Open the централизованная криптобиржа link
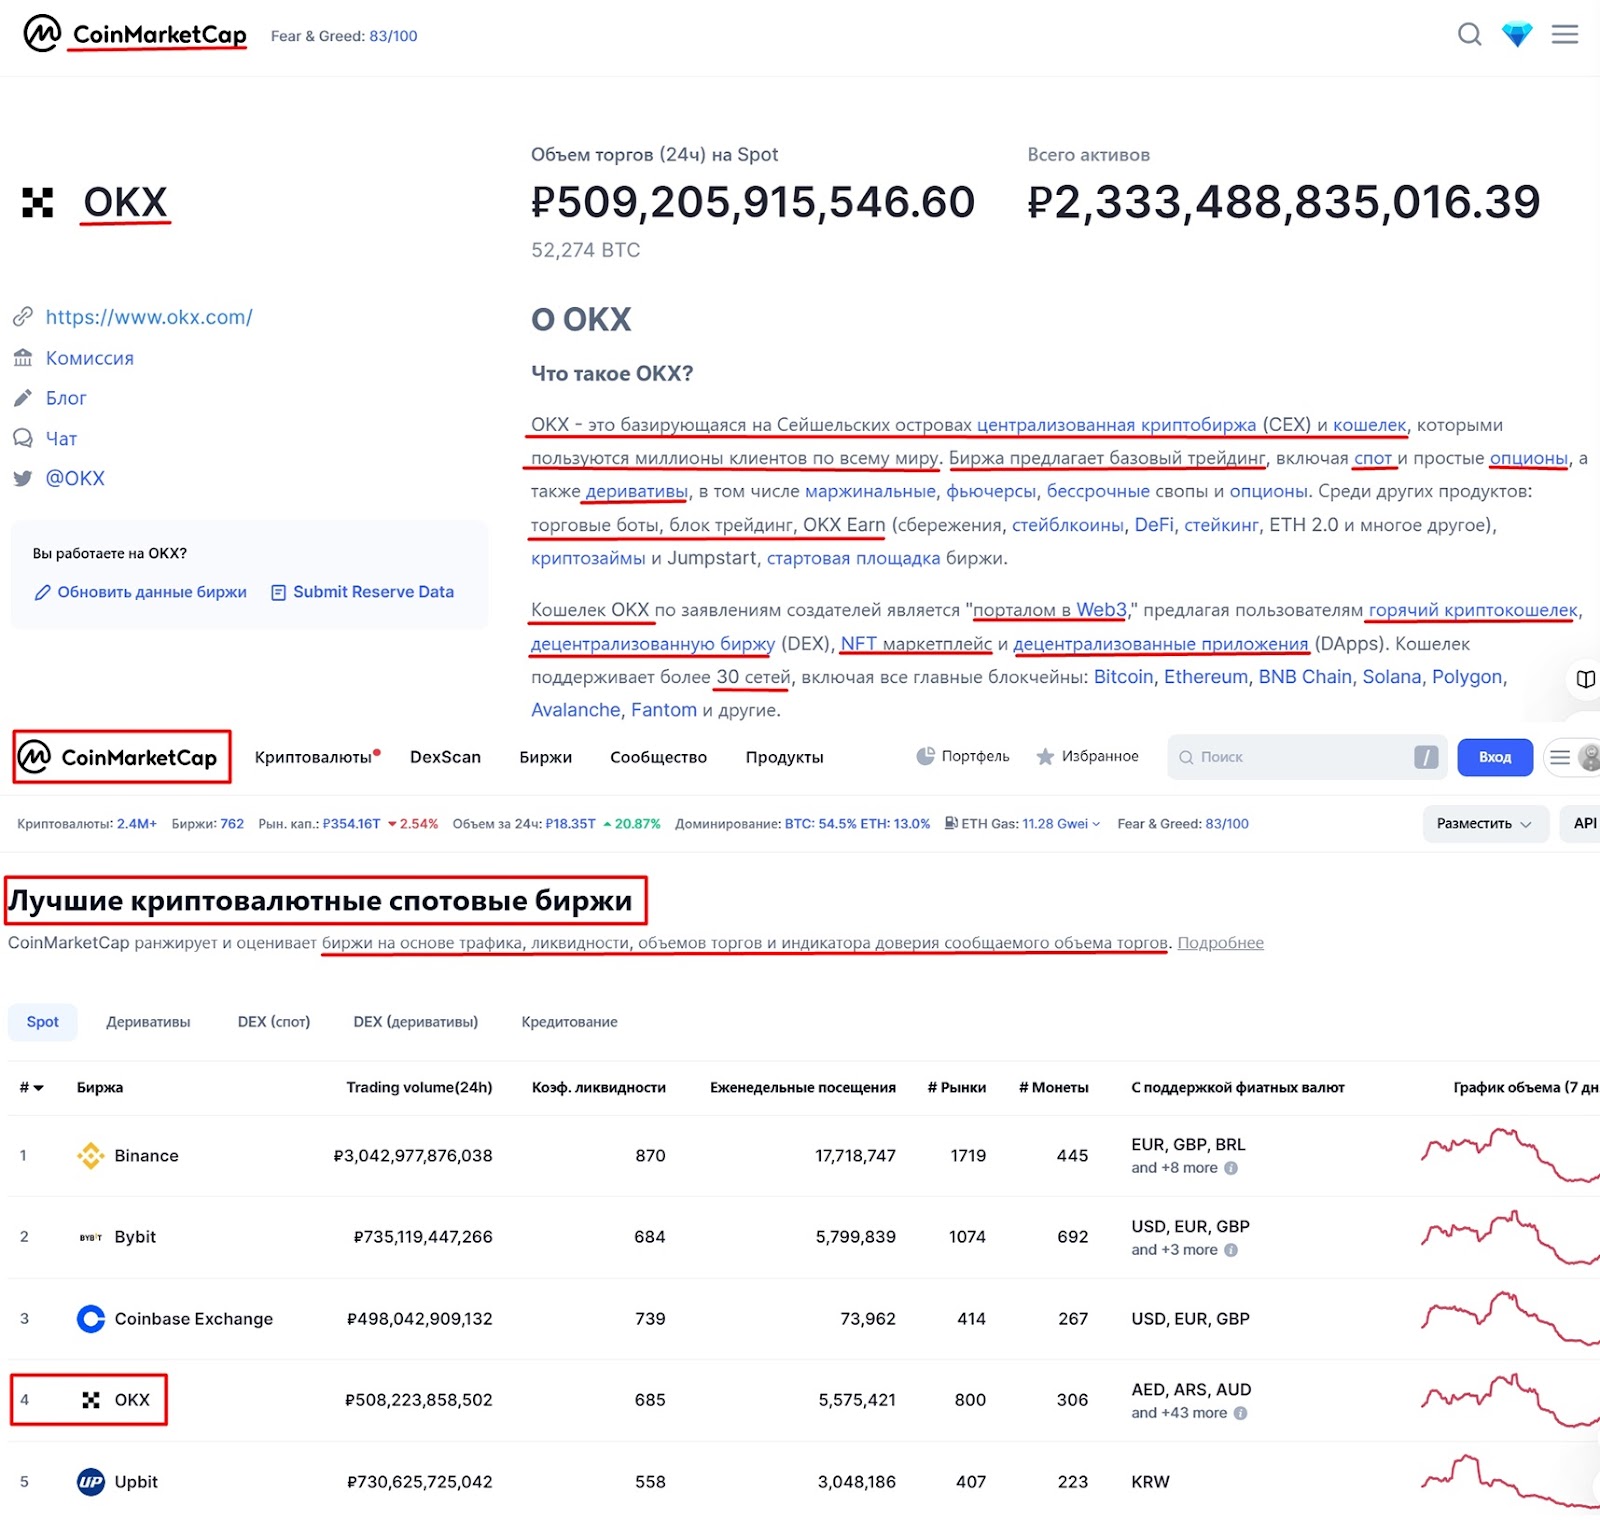The width and height of the screenshot is (1600, 1520). click(1116, 425)
